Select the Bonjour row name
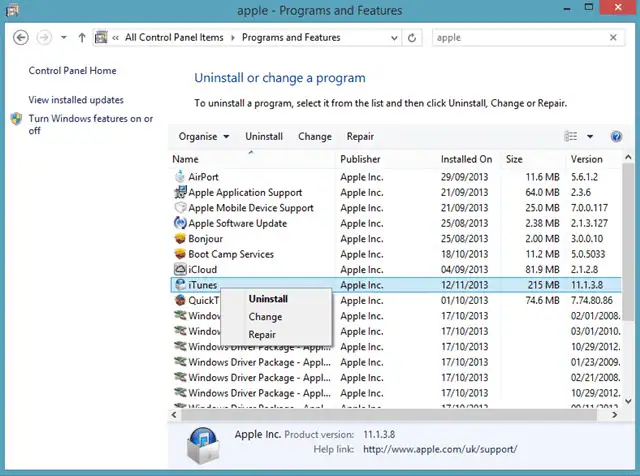Image resolution: width=640 pixels, height=476 pixels. (x=205, y=238)
